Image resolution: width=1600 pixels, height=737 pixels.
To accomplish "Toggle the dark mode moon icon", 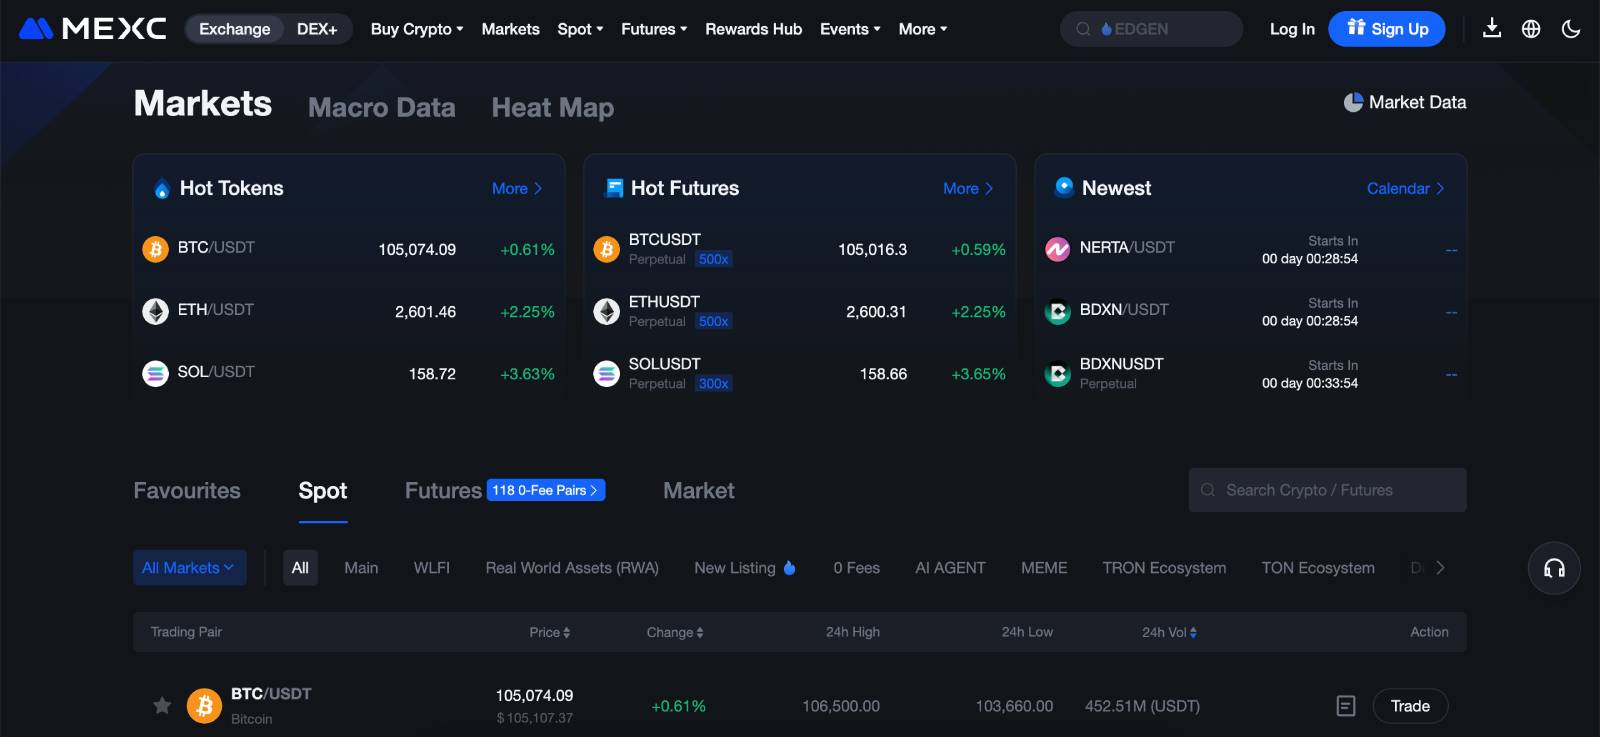I will (1571, 29).
